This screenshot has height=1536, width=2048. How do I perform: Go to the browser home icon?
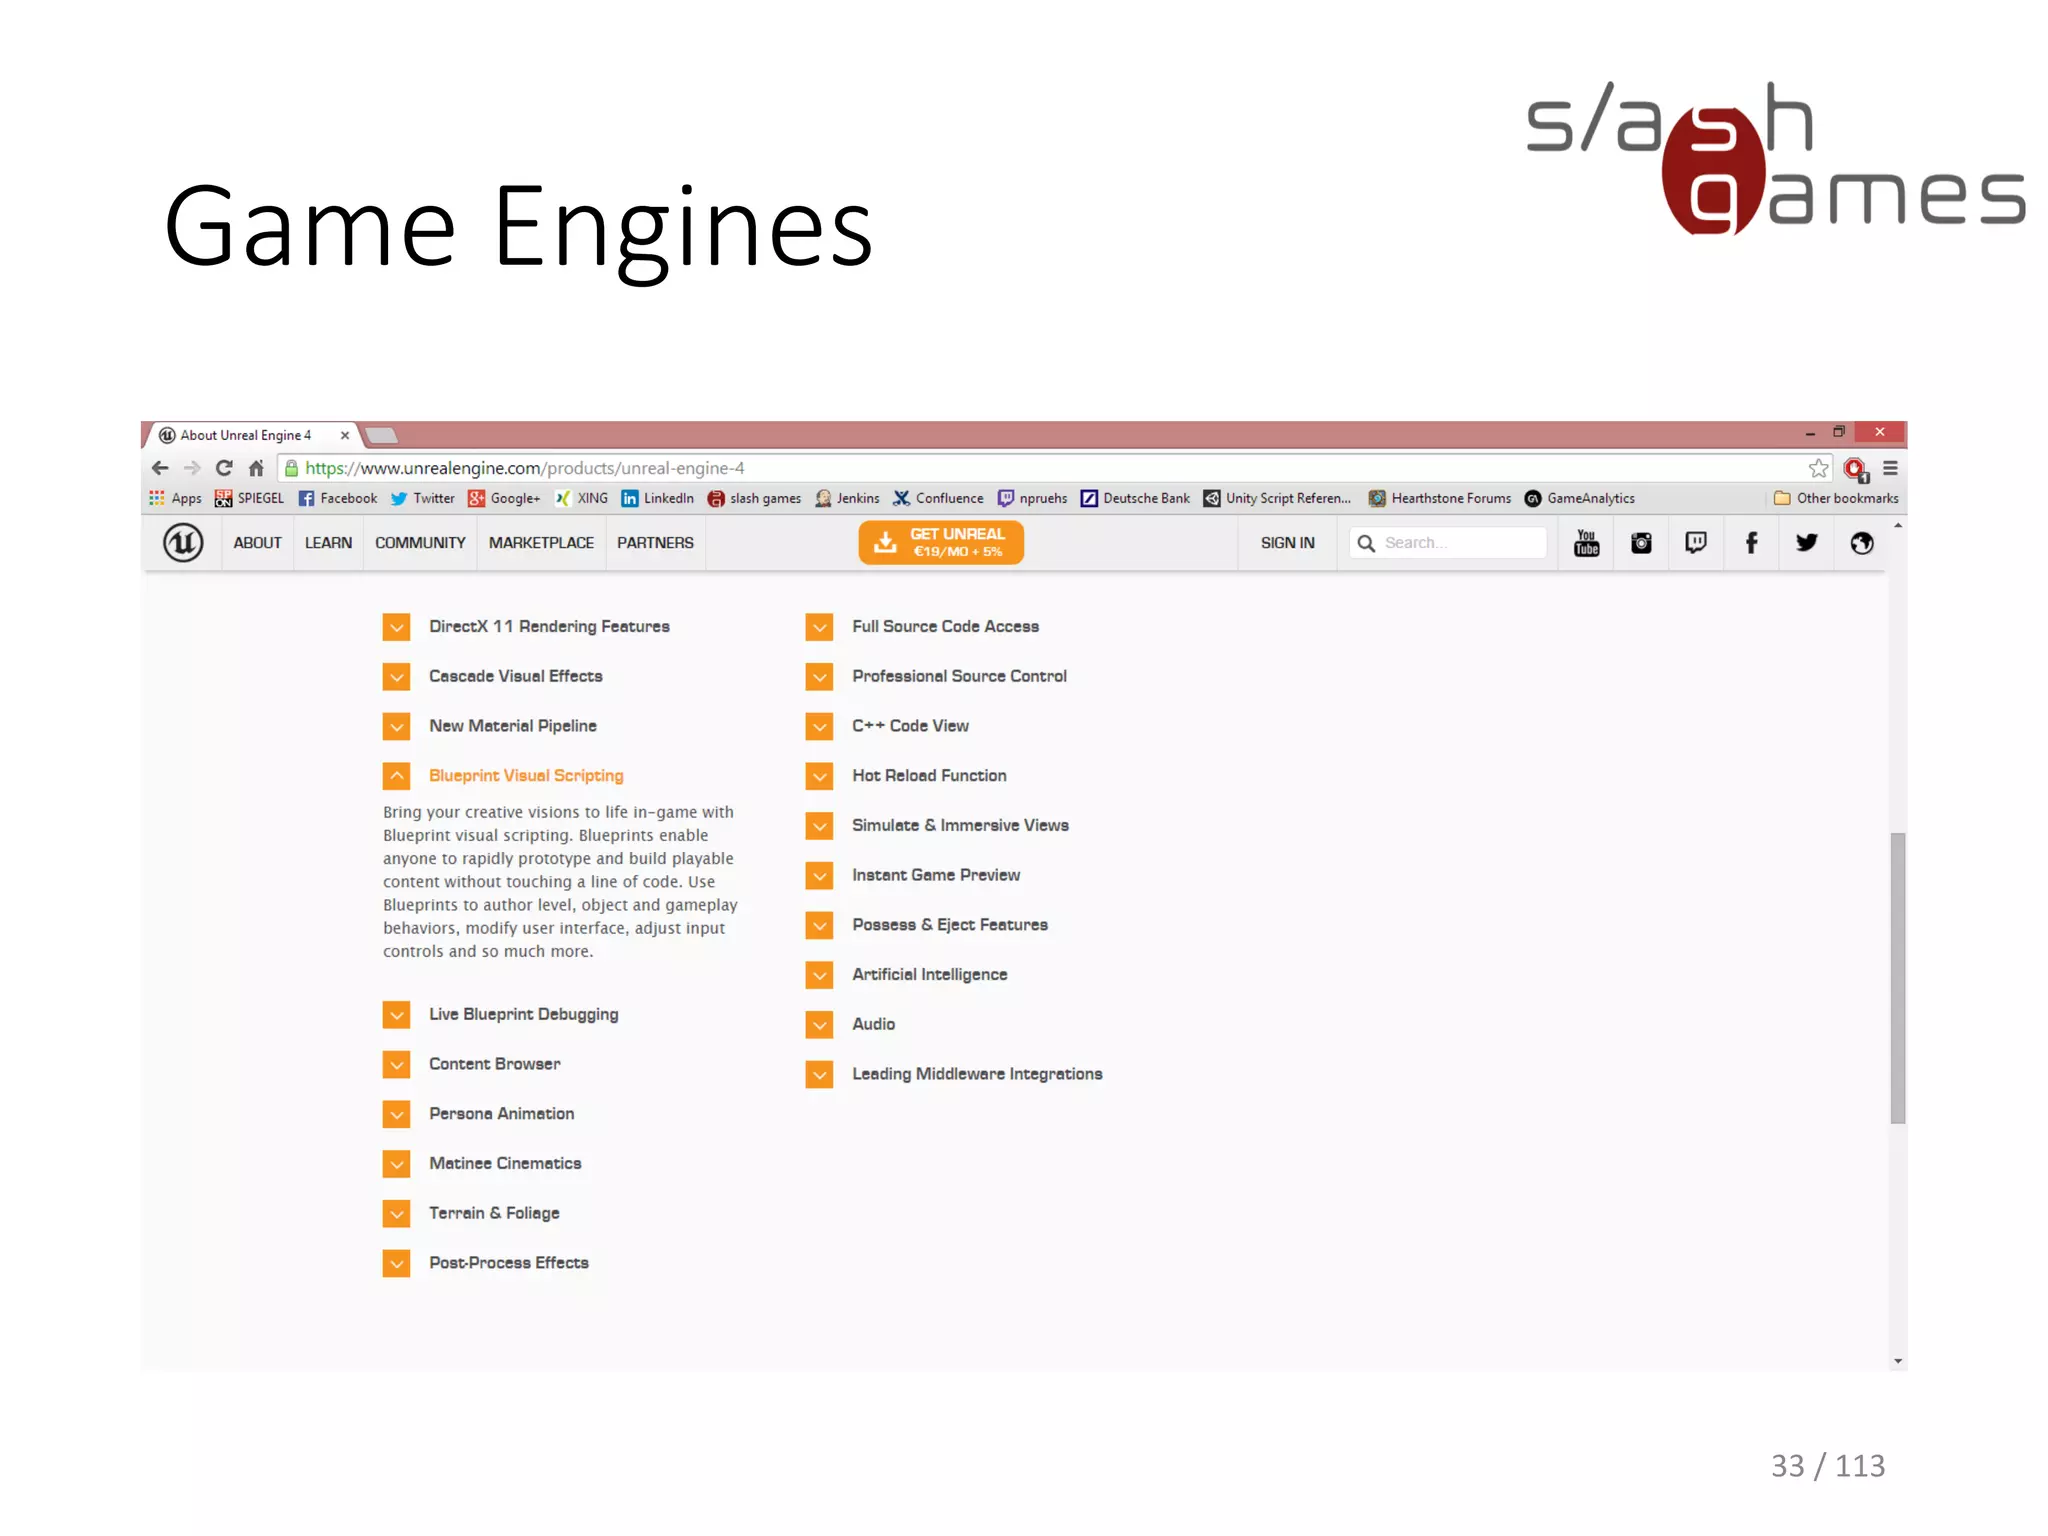[x=256, y=468]
